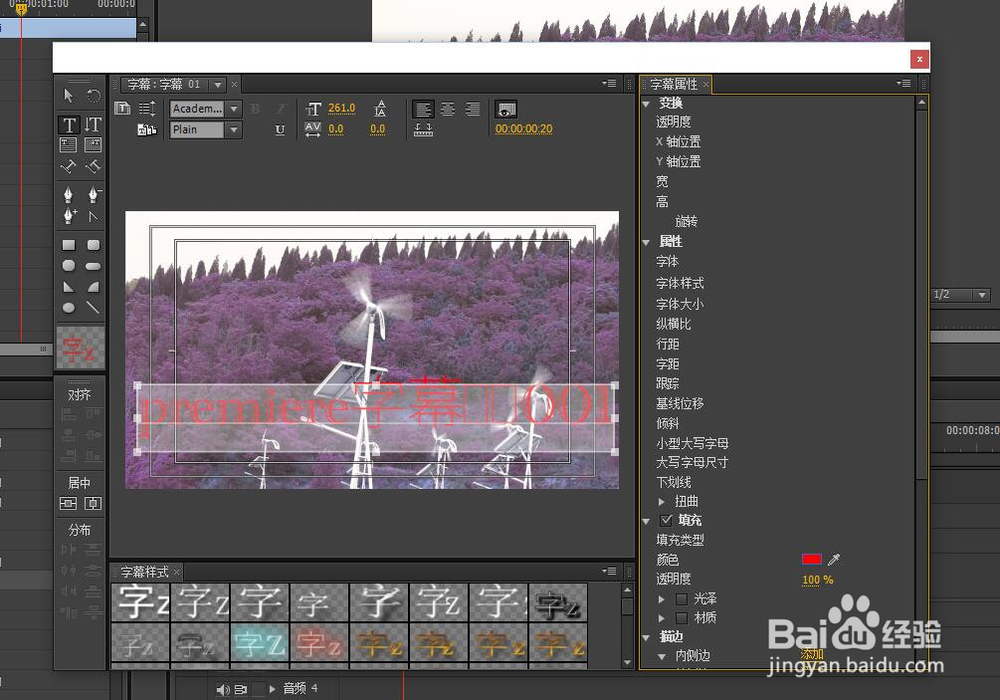Select the 字幕样式 panel tab

(145, 572)
